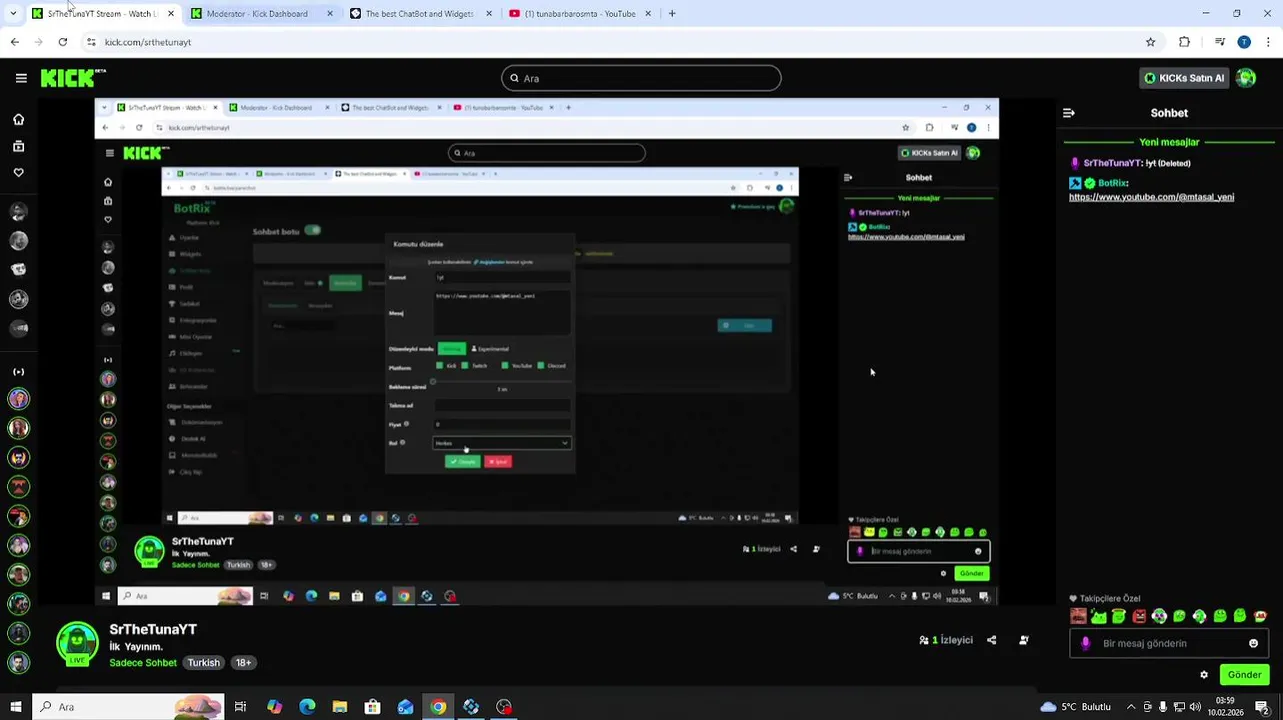Expand hidden system tray icons

click(x=1132, y=707)
